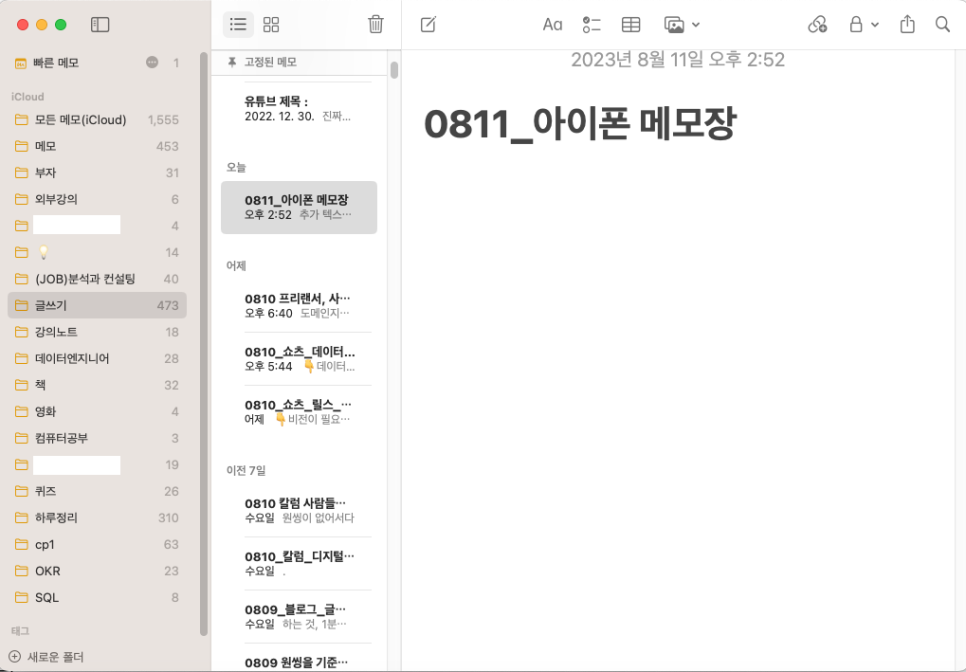The width and height of the screenshot is (966, 672).
Task: Click the 태그 section header
Action: (20, 631)
